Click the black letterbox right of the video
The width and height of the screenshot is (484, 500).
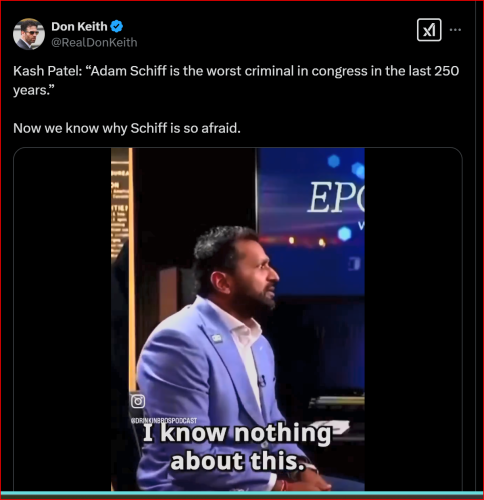click(x=413, y=319)
